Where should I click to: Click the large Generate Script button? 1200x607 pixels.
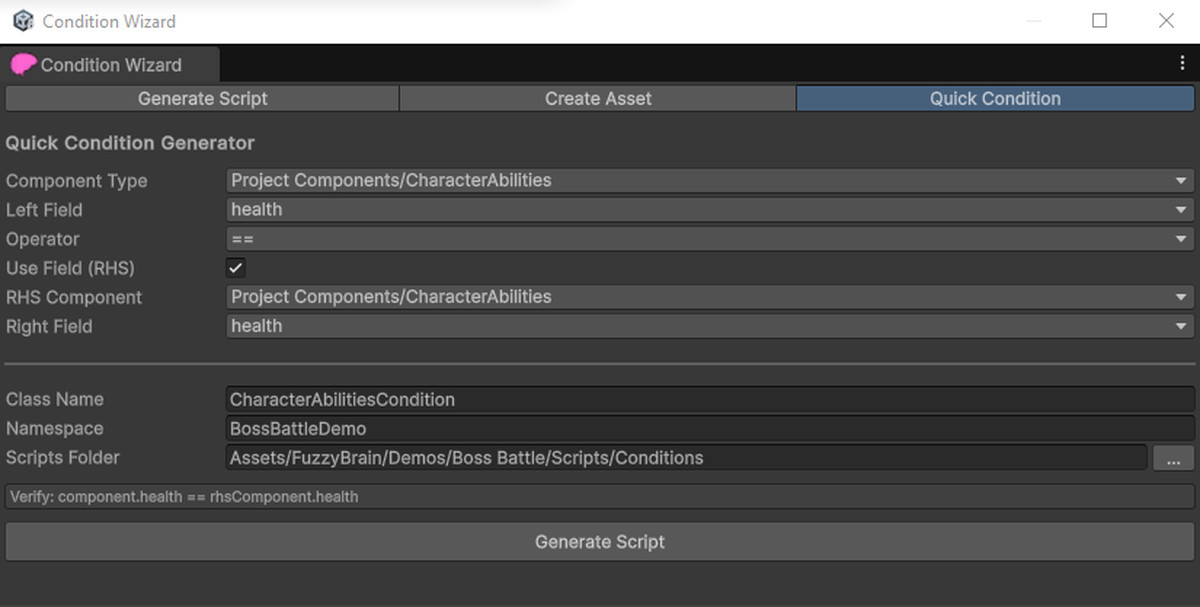pyautogui.click(x=600, y=542)
